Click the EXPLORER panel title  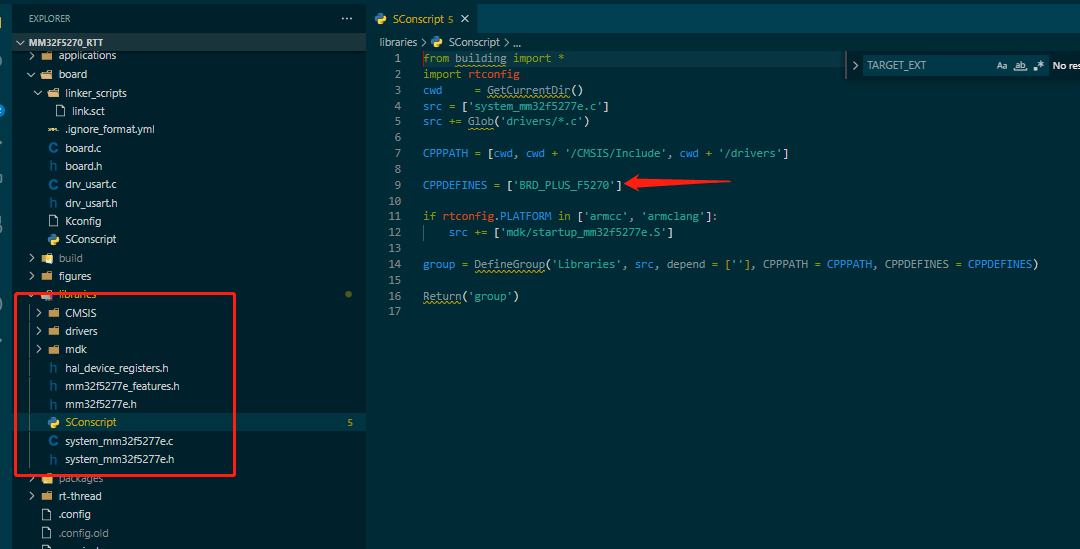[x=50, y=19]
